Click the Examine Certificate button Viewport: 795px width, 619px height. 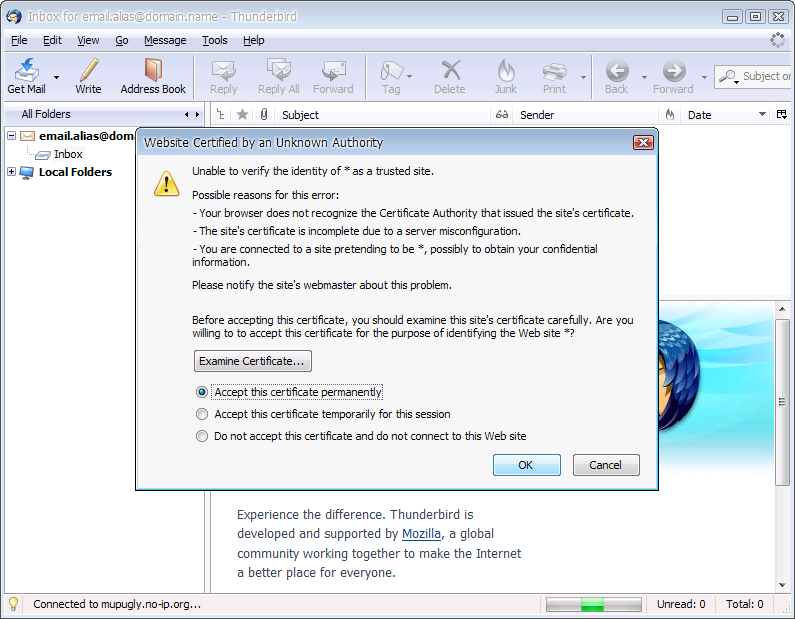pos(253,361)
